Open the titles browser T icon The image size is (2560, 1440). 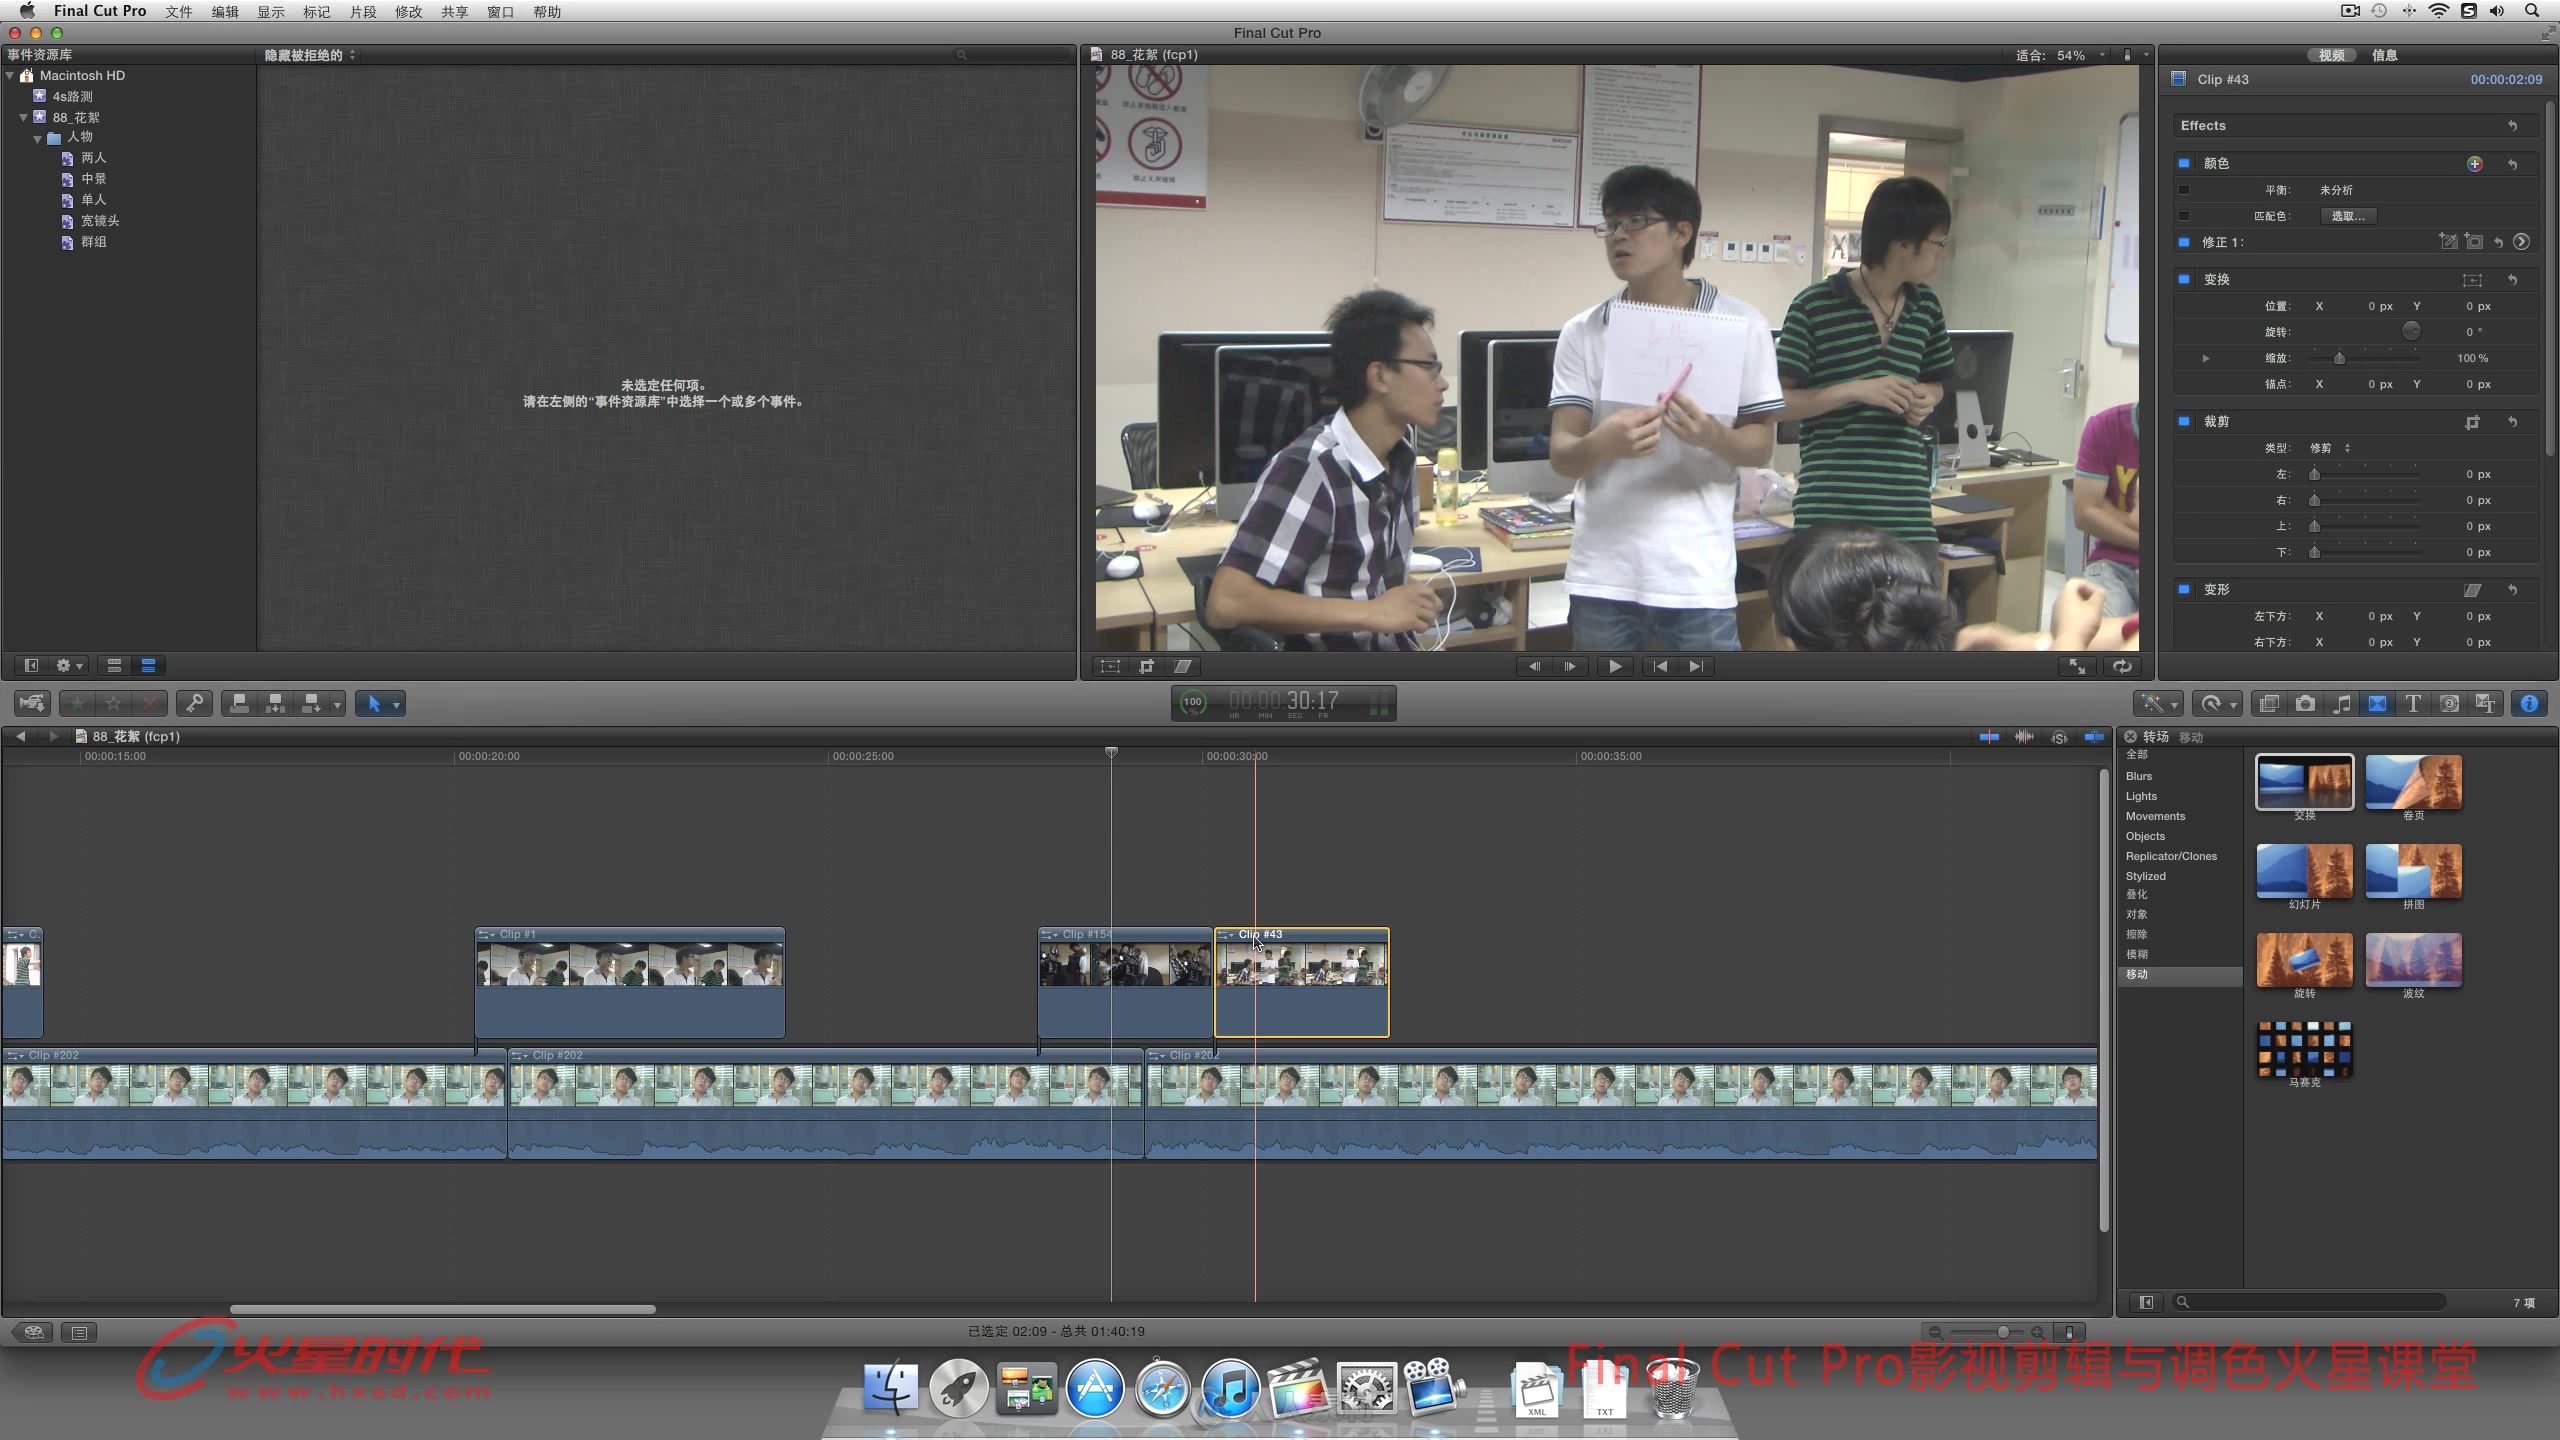2413,704
